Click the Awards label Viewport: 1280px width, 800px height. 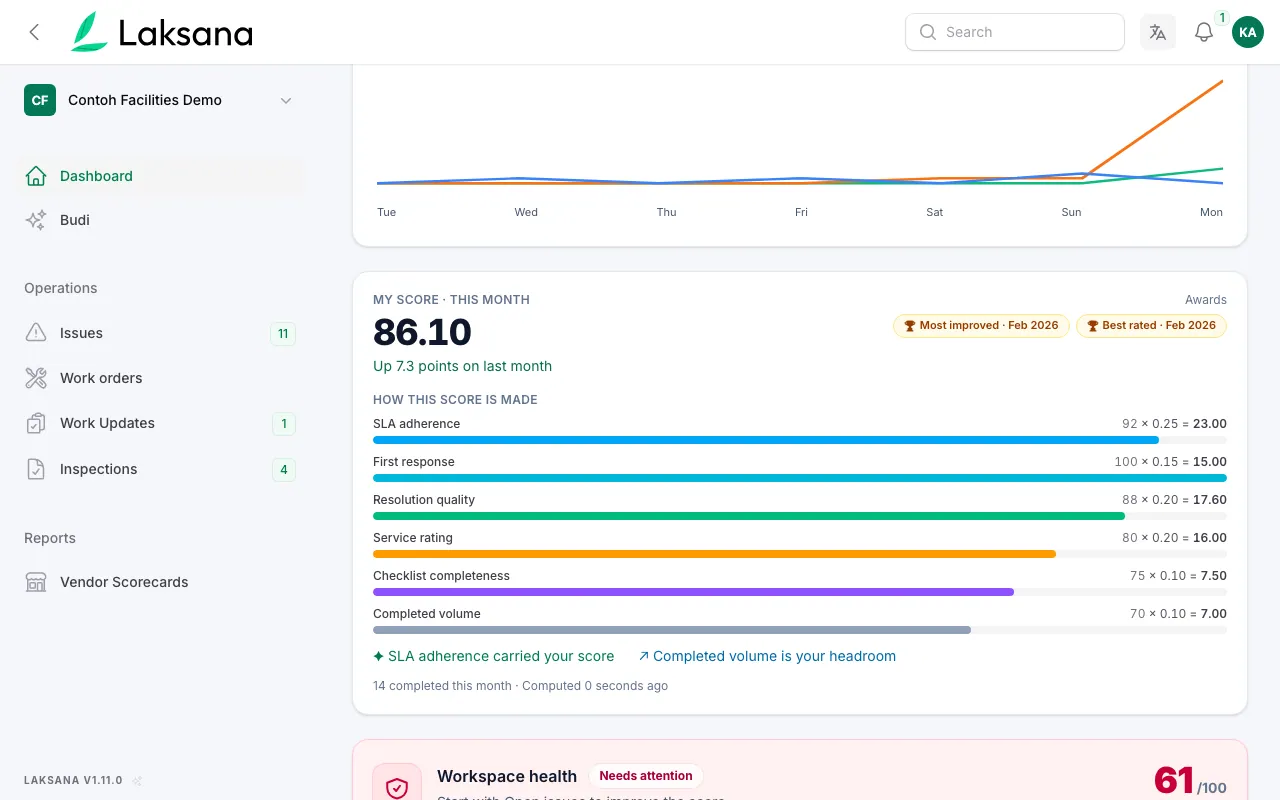pos(1206,300)
